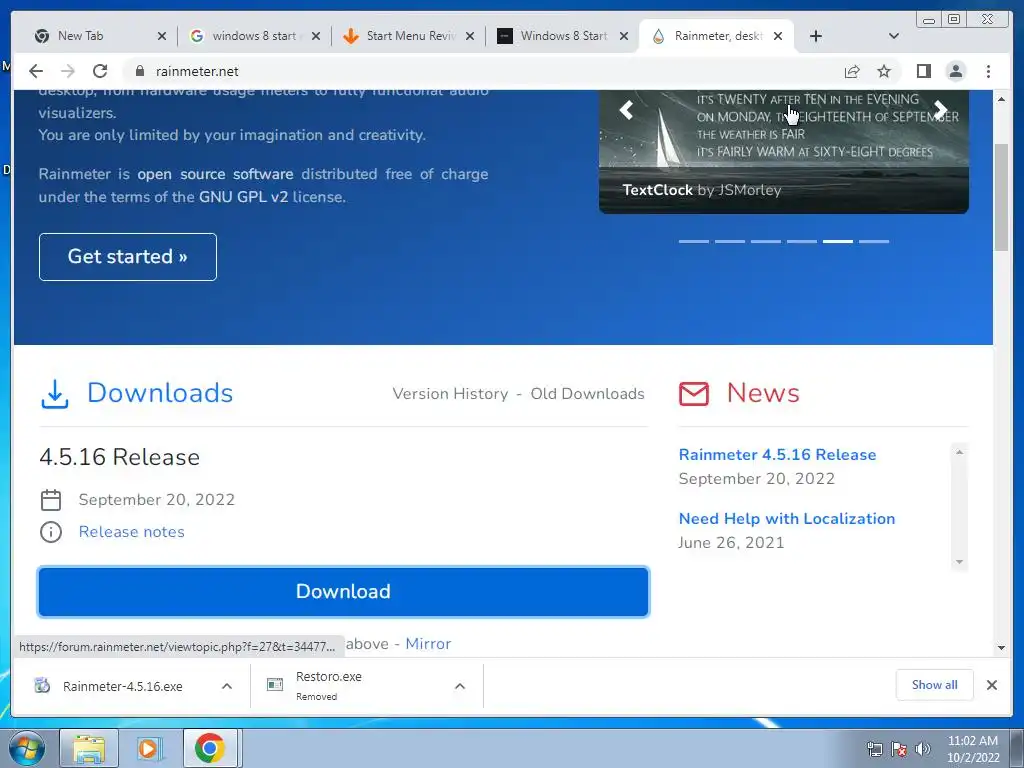This screenshot has height=768, width=1024.
Task: Open the Release notes link
Action: point(131,532)
